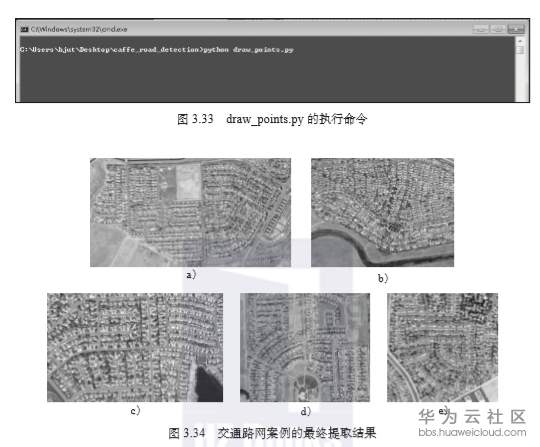
Task: Click the cmd window vertical scrollbar thumb
Action: [520, 50]
